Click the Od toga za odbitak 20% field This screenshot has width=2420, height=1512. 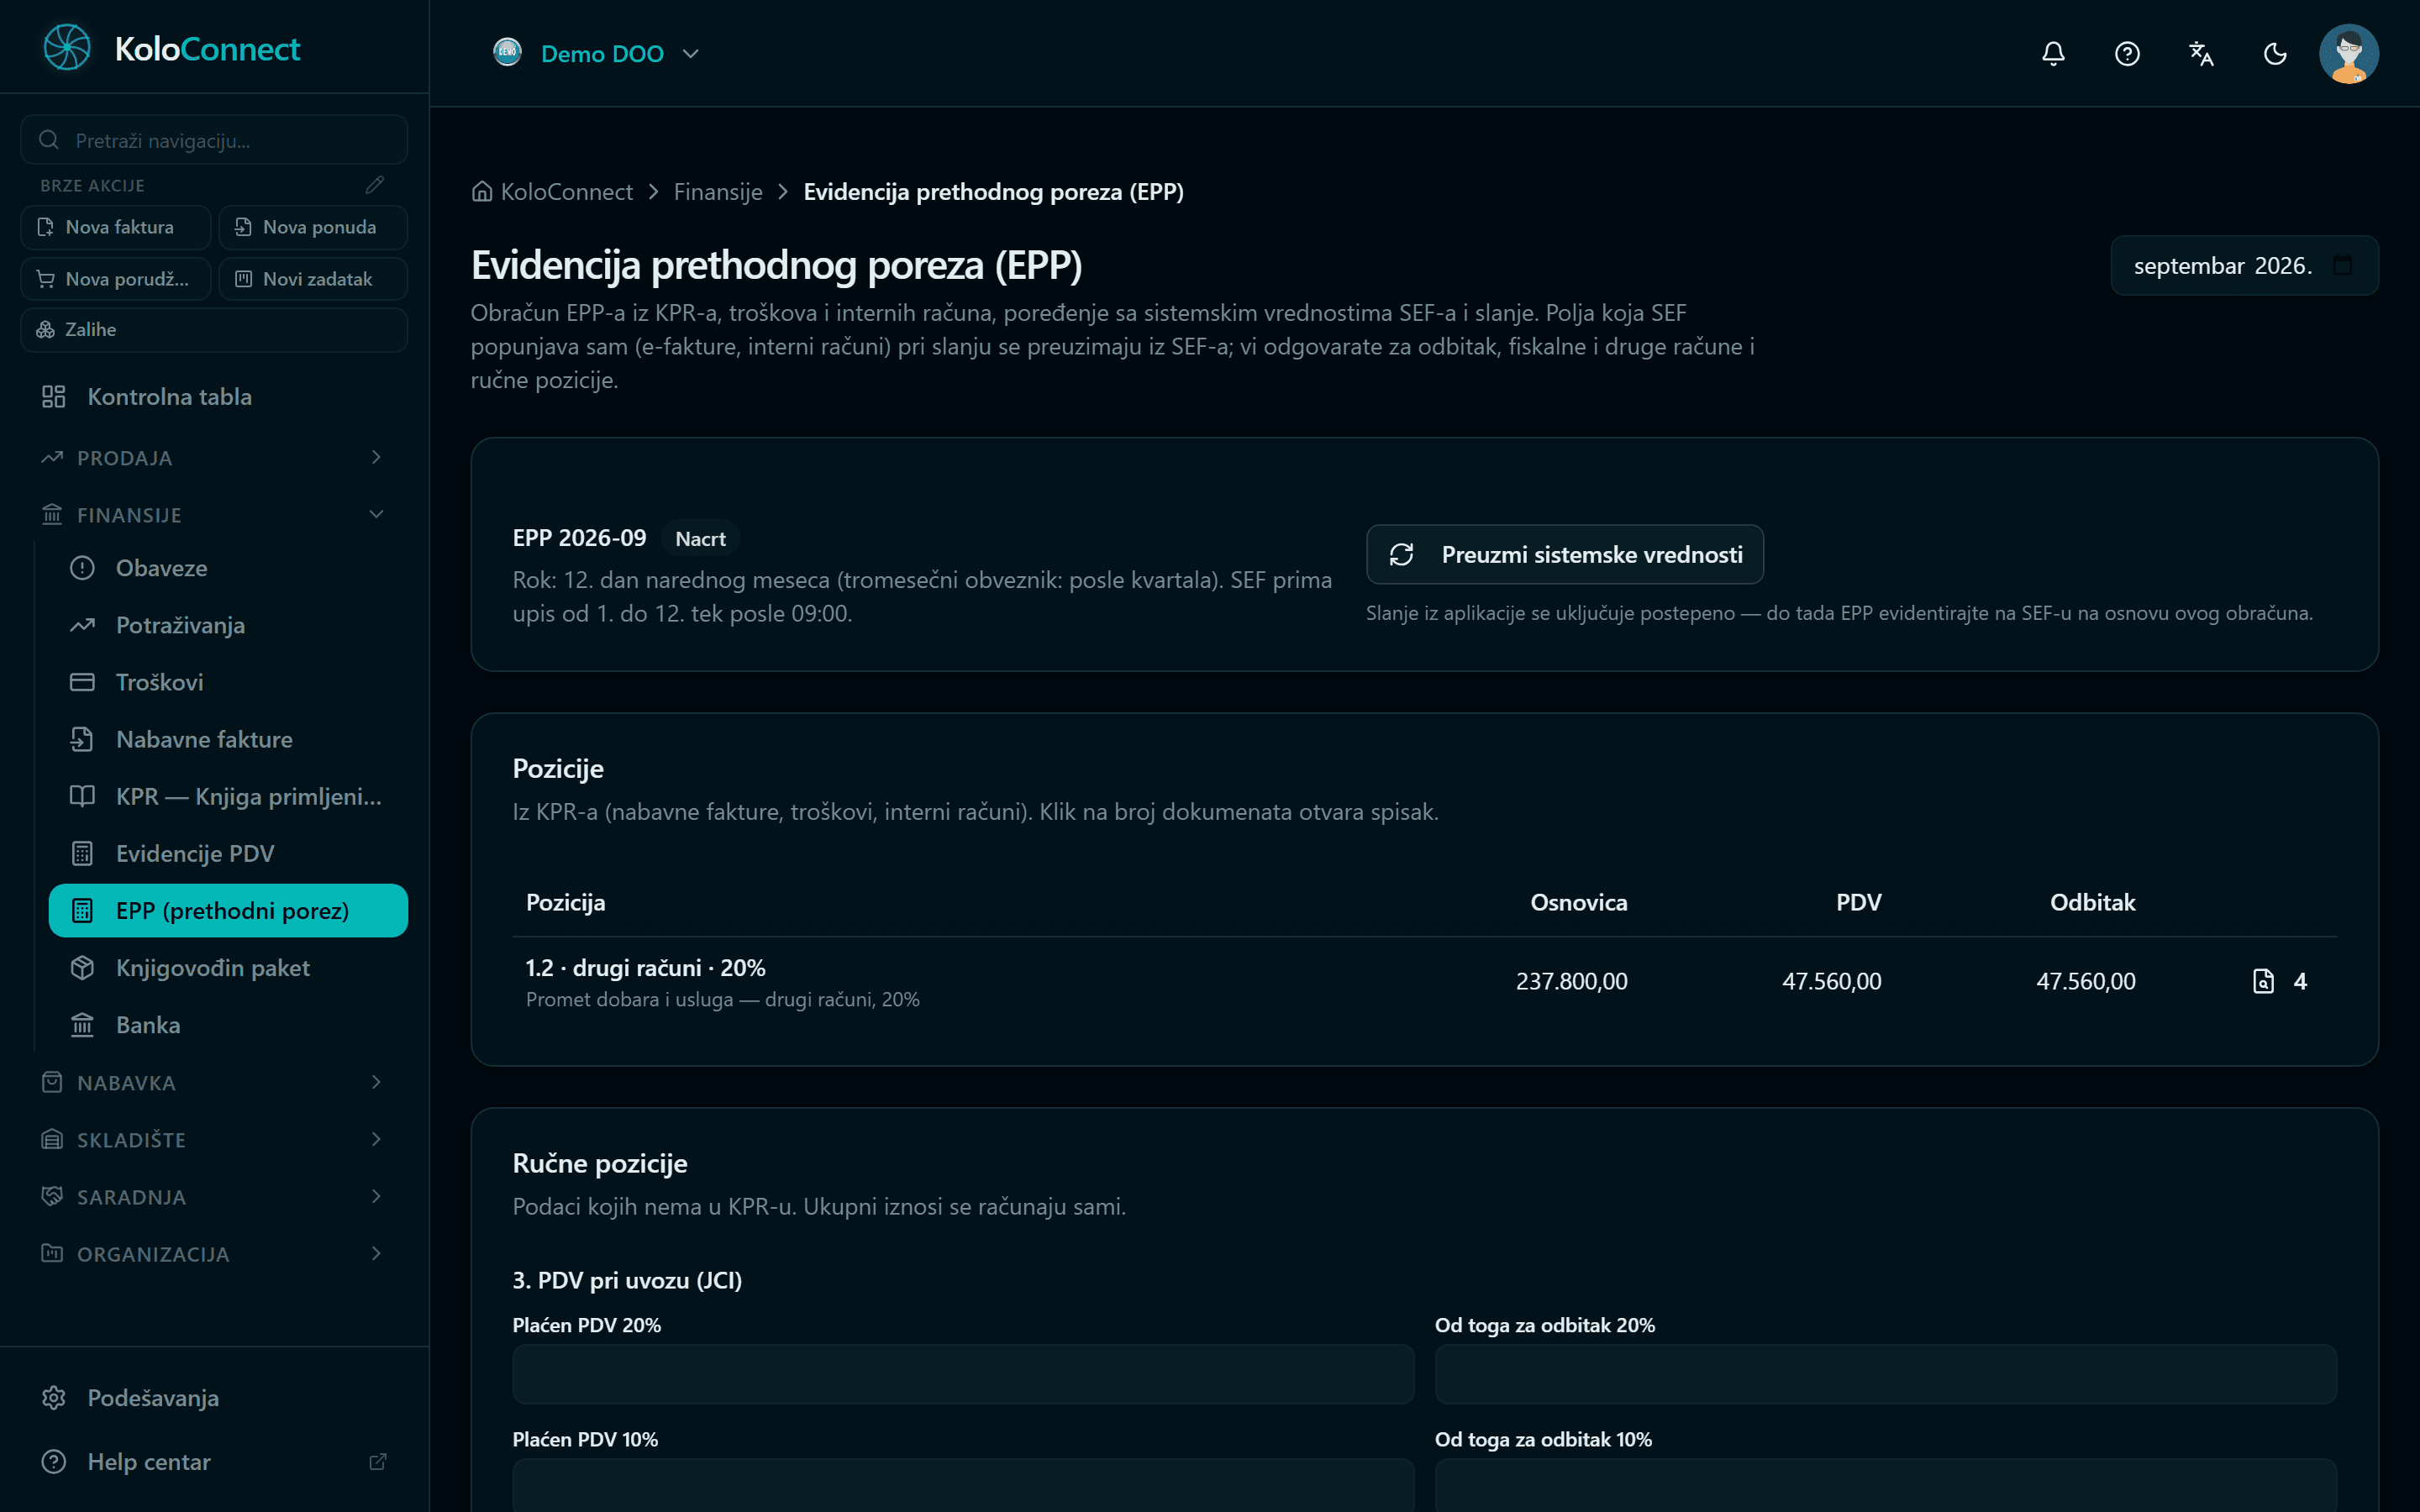(x=1885, y=1373)
